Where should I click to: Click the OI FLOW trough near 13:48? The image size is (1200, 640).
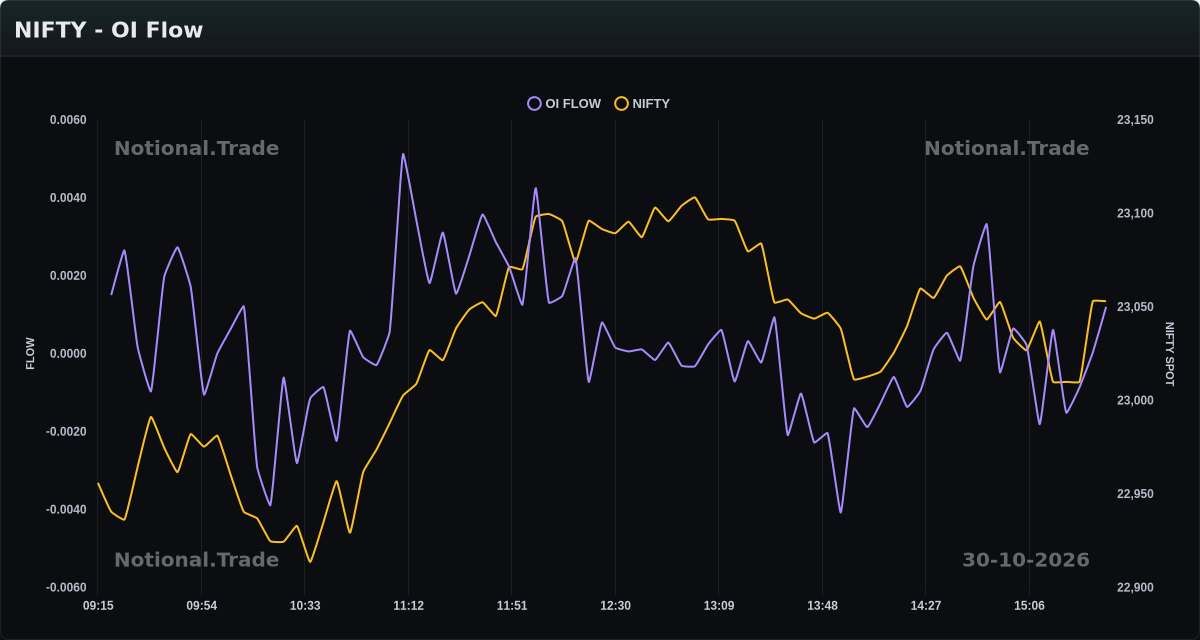pos(840,512)
